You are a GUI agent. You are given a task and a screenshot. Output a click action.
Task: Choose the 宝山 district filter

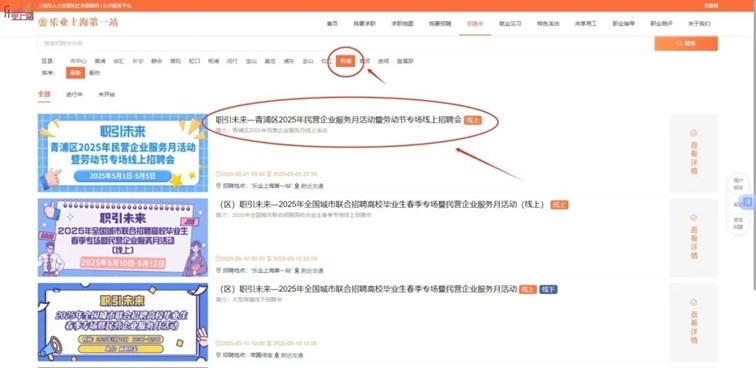[251, 61]
